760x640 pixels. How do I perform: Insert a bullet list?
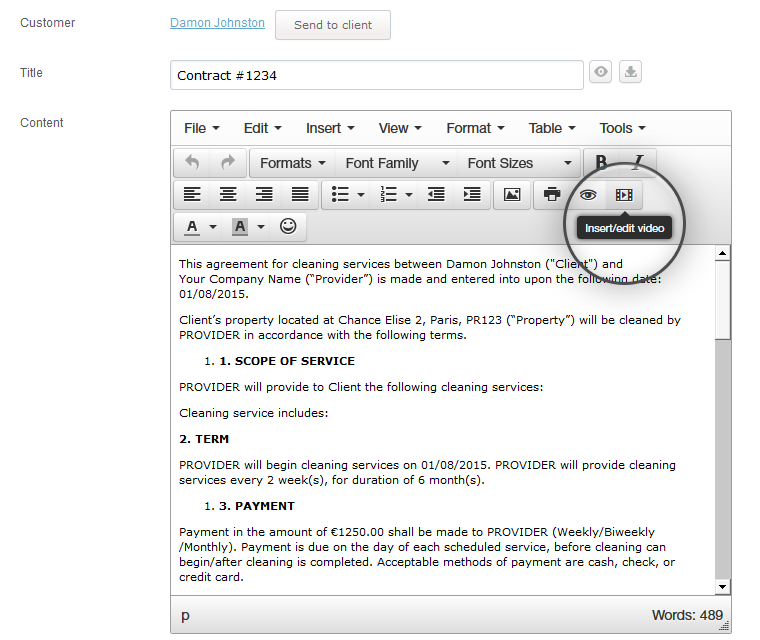[x=340, y=195]
